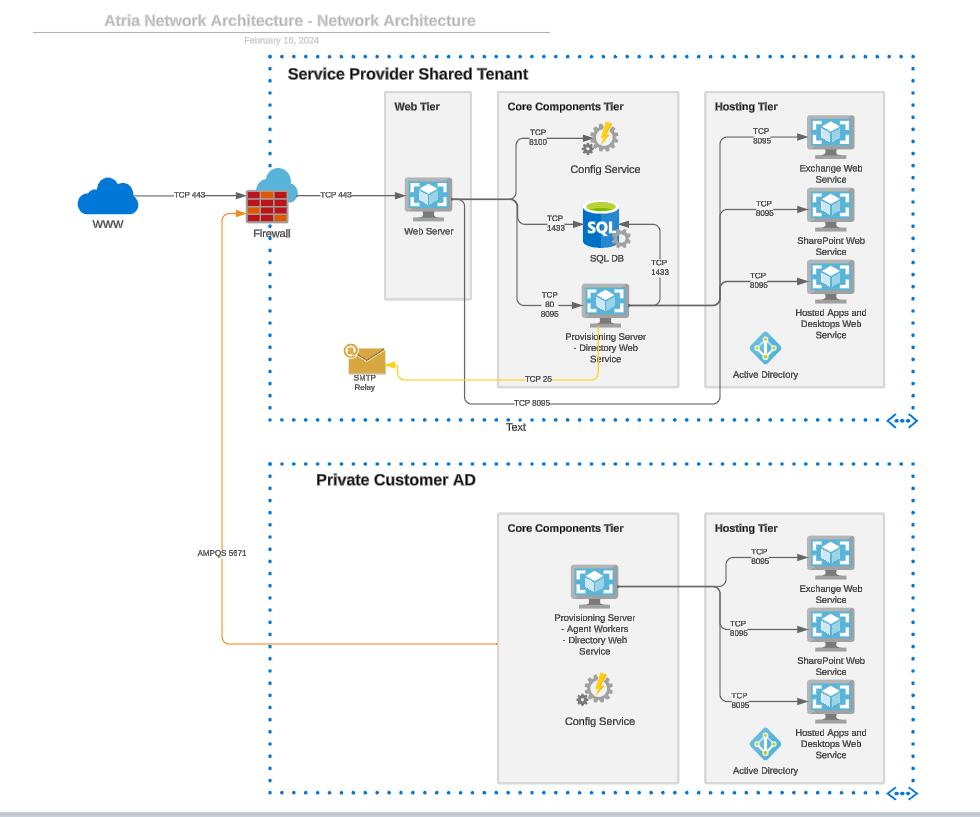The image size is (980, 817).
Task: Select the February 16, 2024 date text
Action: (x=281, y=41)
